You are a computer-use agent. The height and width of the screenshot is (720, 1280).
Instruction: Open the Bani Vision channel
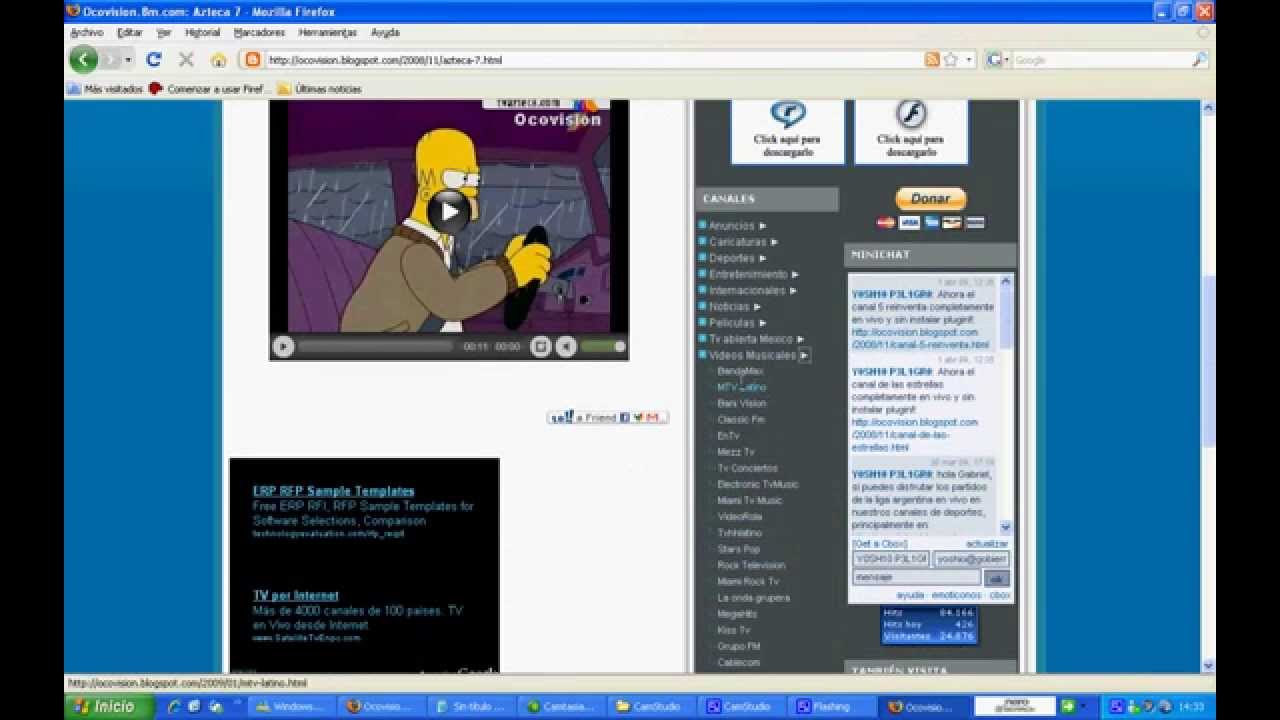tap(741, 403)
